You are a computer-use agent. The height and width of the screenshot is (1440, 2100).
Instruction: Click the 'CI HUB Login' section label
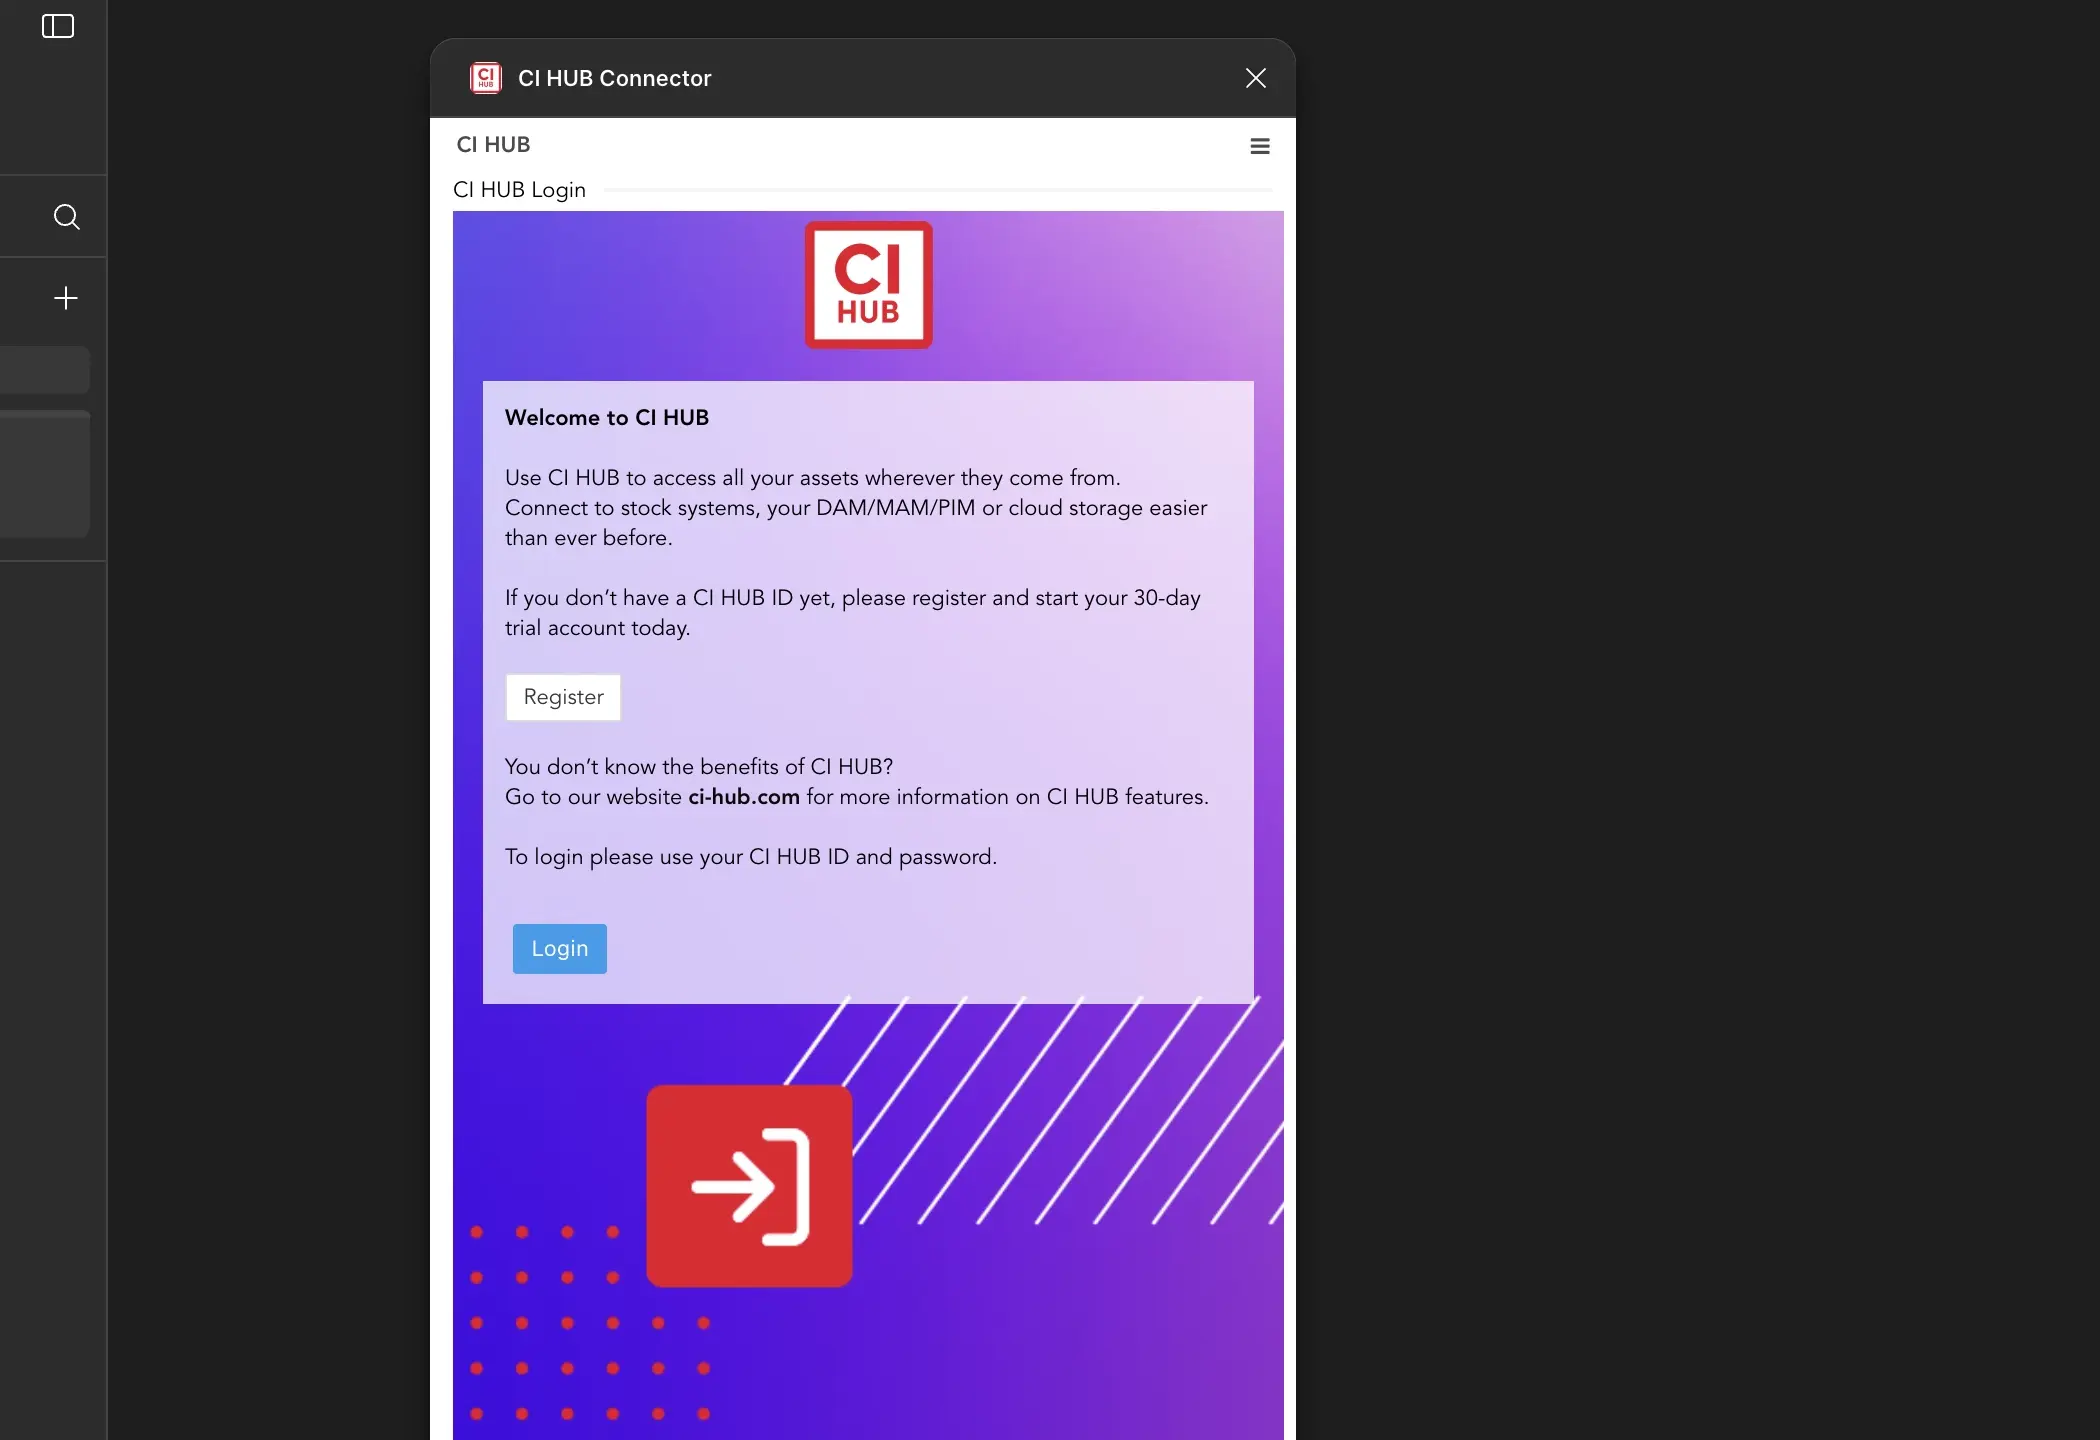pyautogui.click(x=519, y=190)
